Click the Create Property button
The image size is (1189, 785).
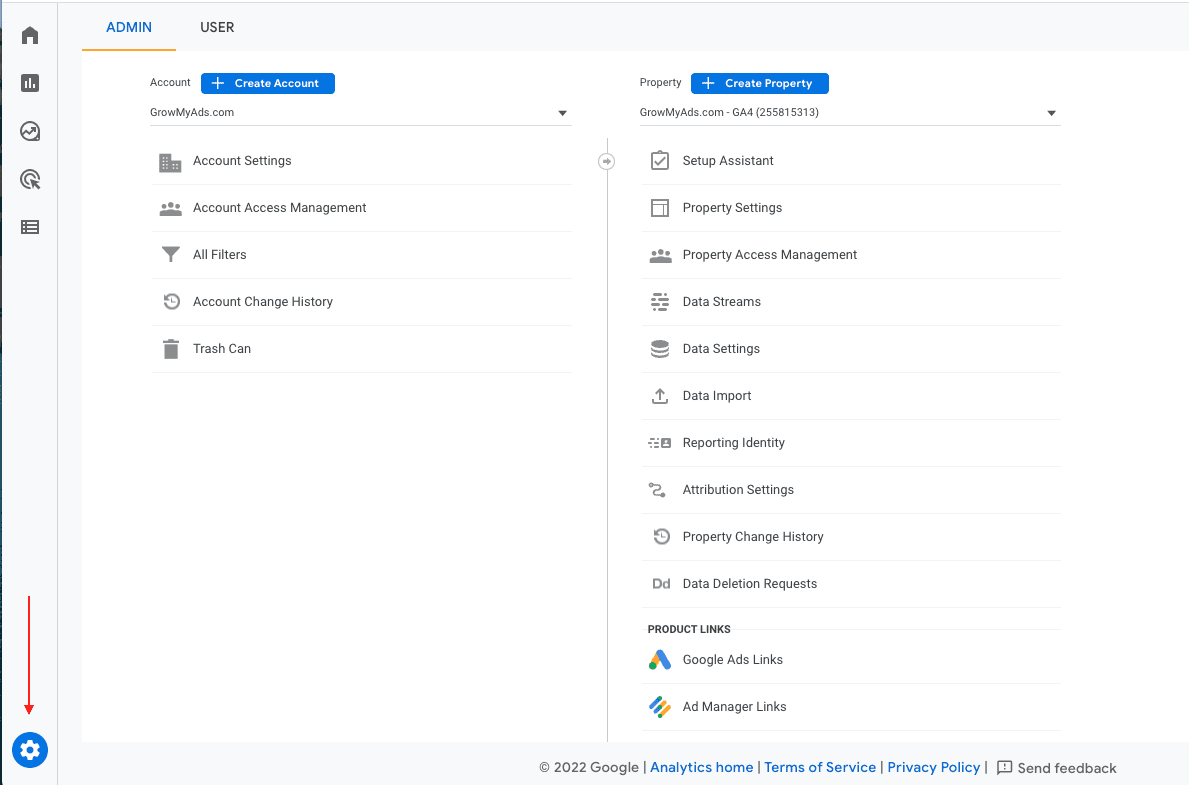tap(760, 83)
